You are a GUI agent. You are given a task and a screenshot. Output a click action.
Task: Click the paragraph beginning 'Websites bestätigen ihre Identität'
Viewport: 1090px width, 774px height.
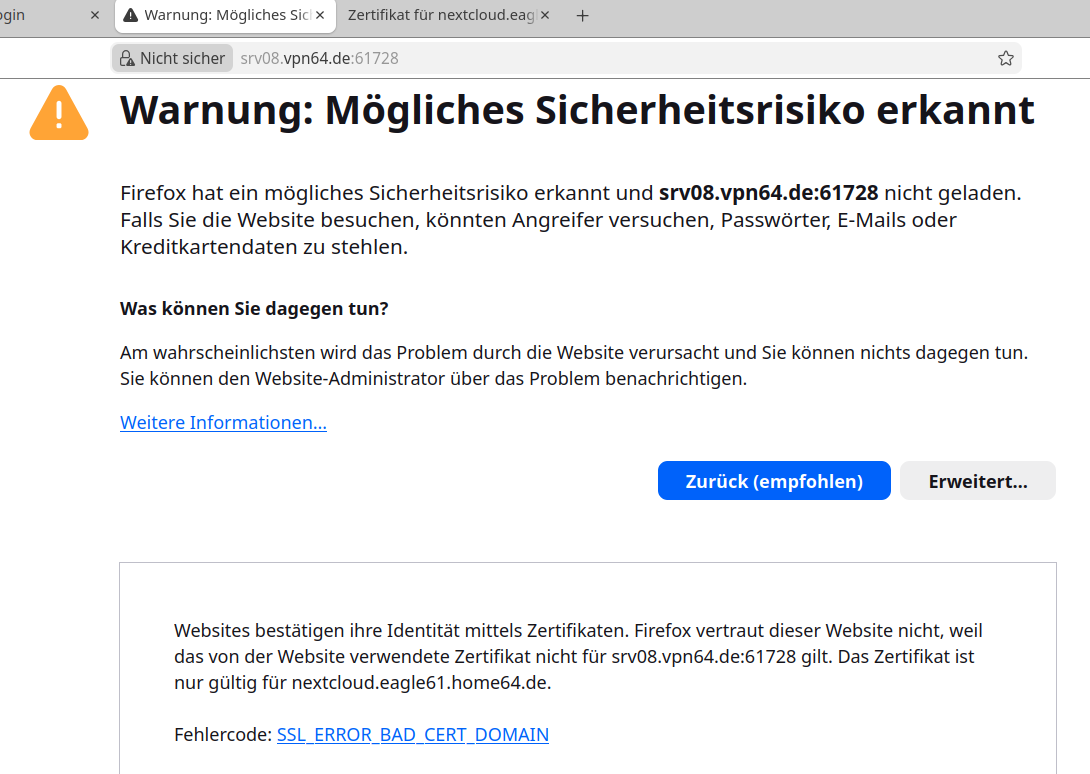point(578,657)
